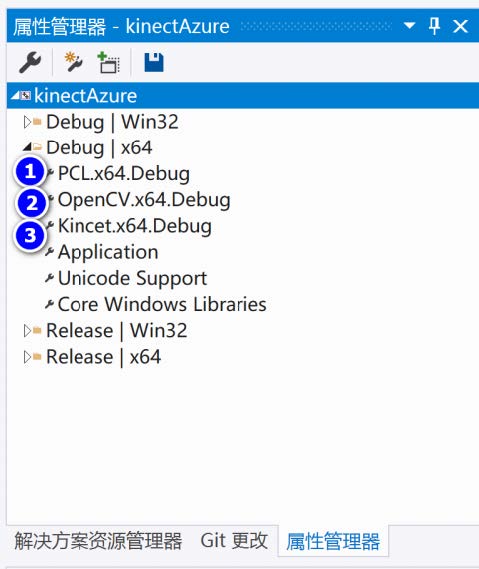The width and height of the screenshot is (479, 569).
Task: Collapse the Debug | x64 configuration
Action: click(27, 147)
